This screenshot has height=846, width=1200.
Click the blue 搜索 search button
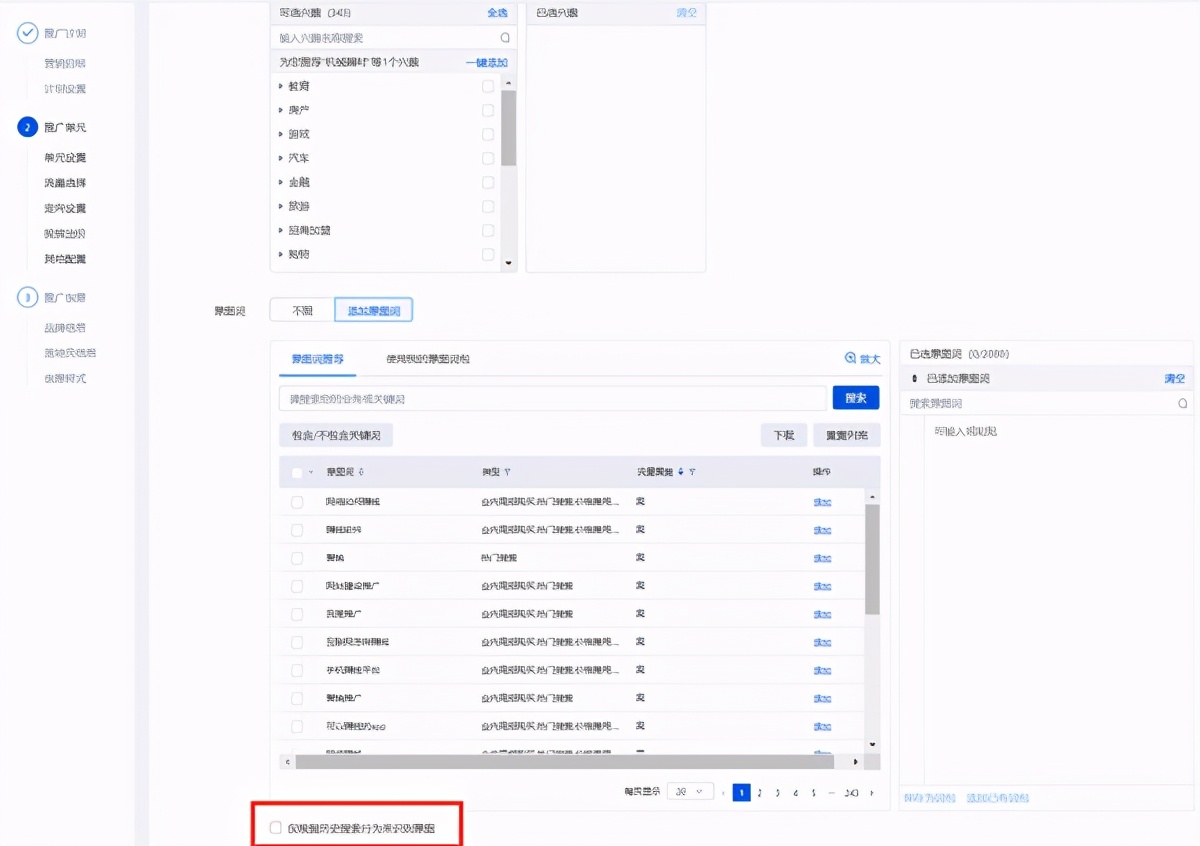[x=855, y=397]
